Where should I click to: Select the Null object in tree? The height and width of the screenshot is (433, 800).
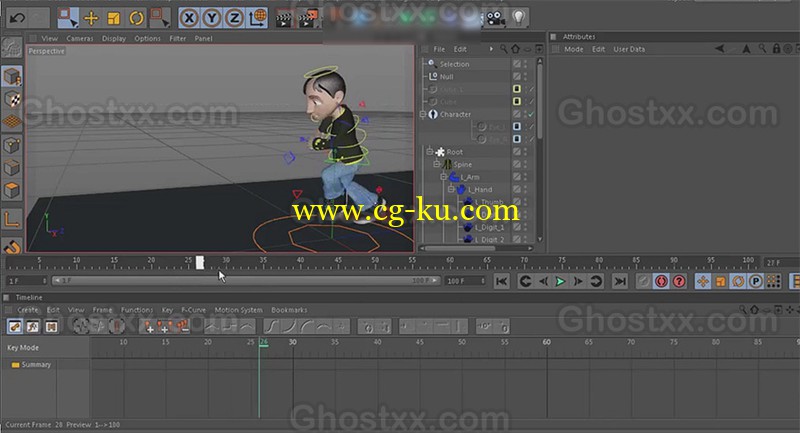point(446,77)
